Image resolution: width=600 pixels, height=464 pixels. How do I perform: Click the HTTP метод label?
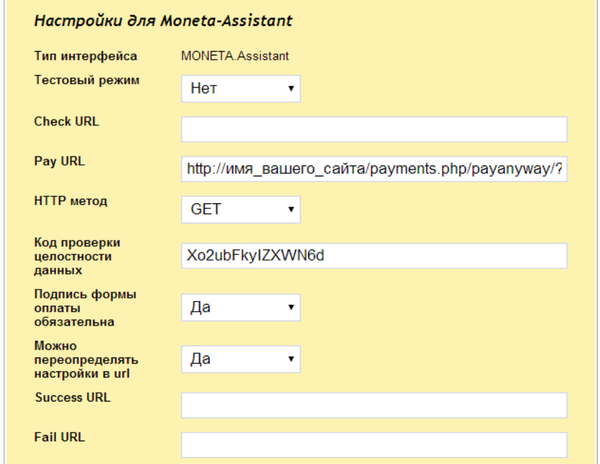click(x=71, y=201)
